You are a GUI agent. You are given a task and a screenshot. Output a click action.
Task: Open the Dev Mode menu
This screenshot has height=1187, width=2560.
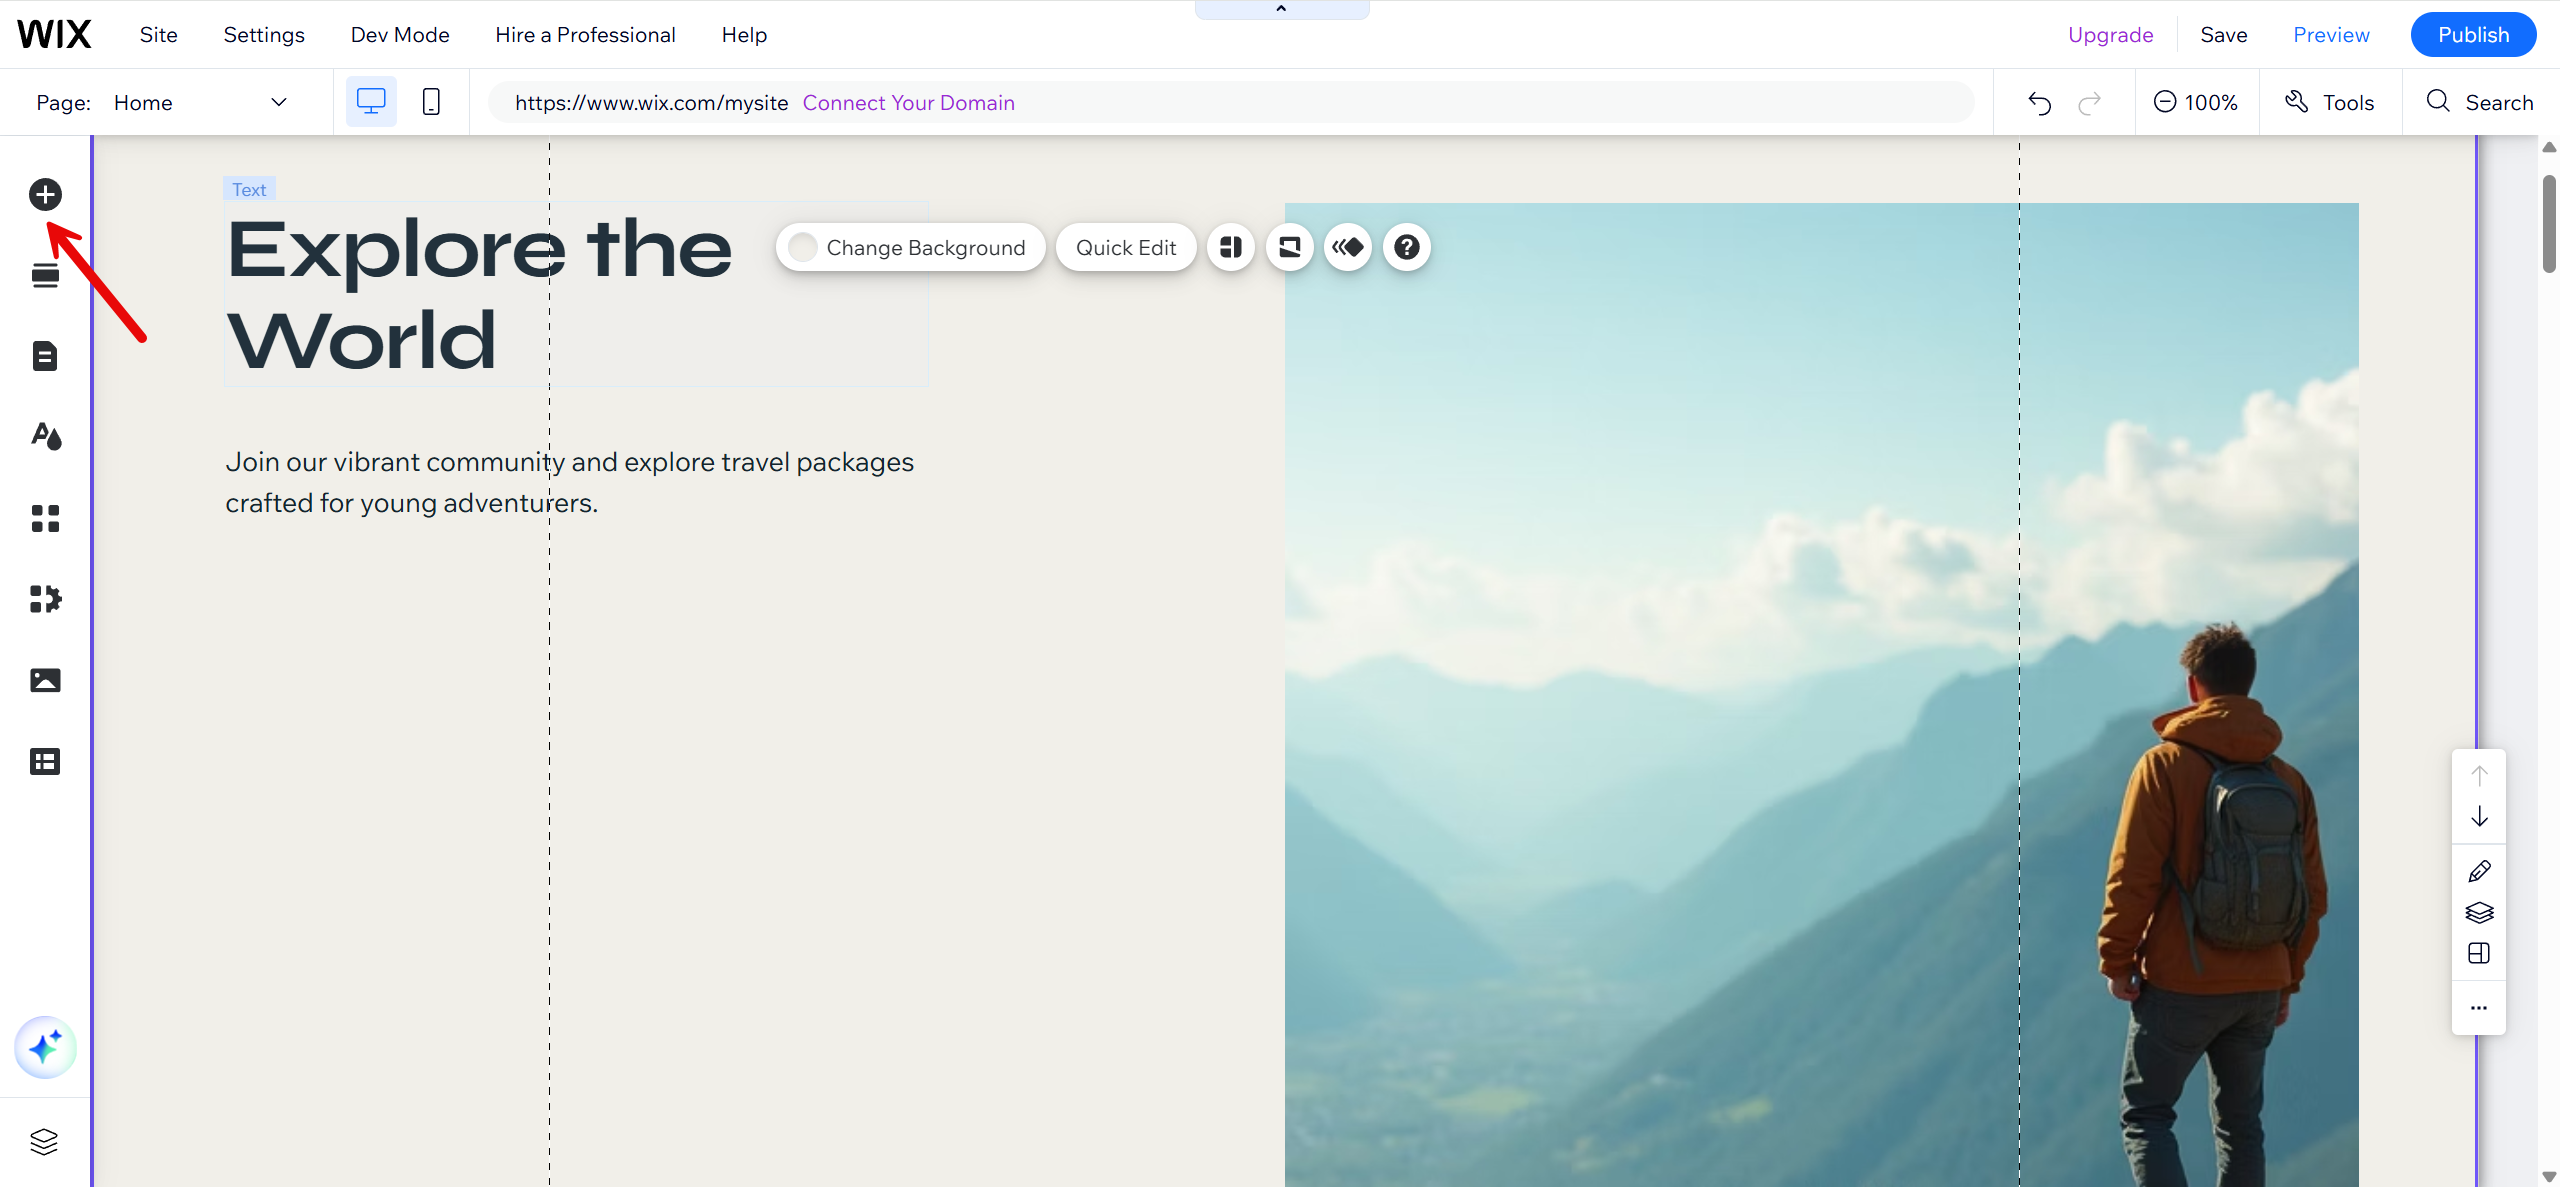coord(399,34)
